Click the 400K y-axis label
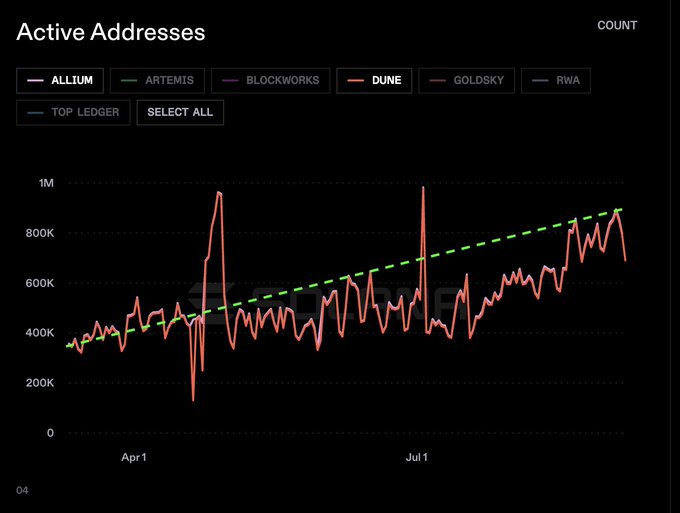Image resolution: width=680 pixels, height=513 pixels. (40, 333)
